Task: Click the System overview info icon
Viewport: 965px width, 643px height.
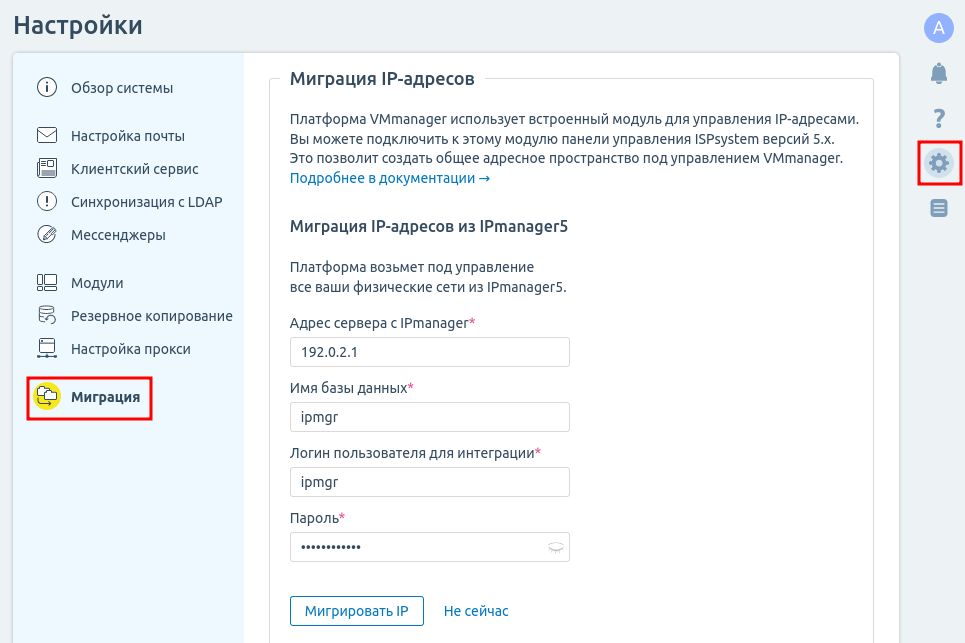Action: coord(47,87)
